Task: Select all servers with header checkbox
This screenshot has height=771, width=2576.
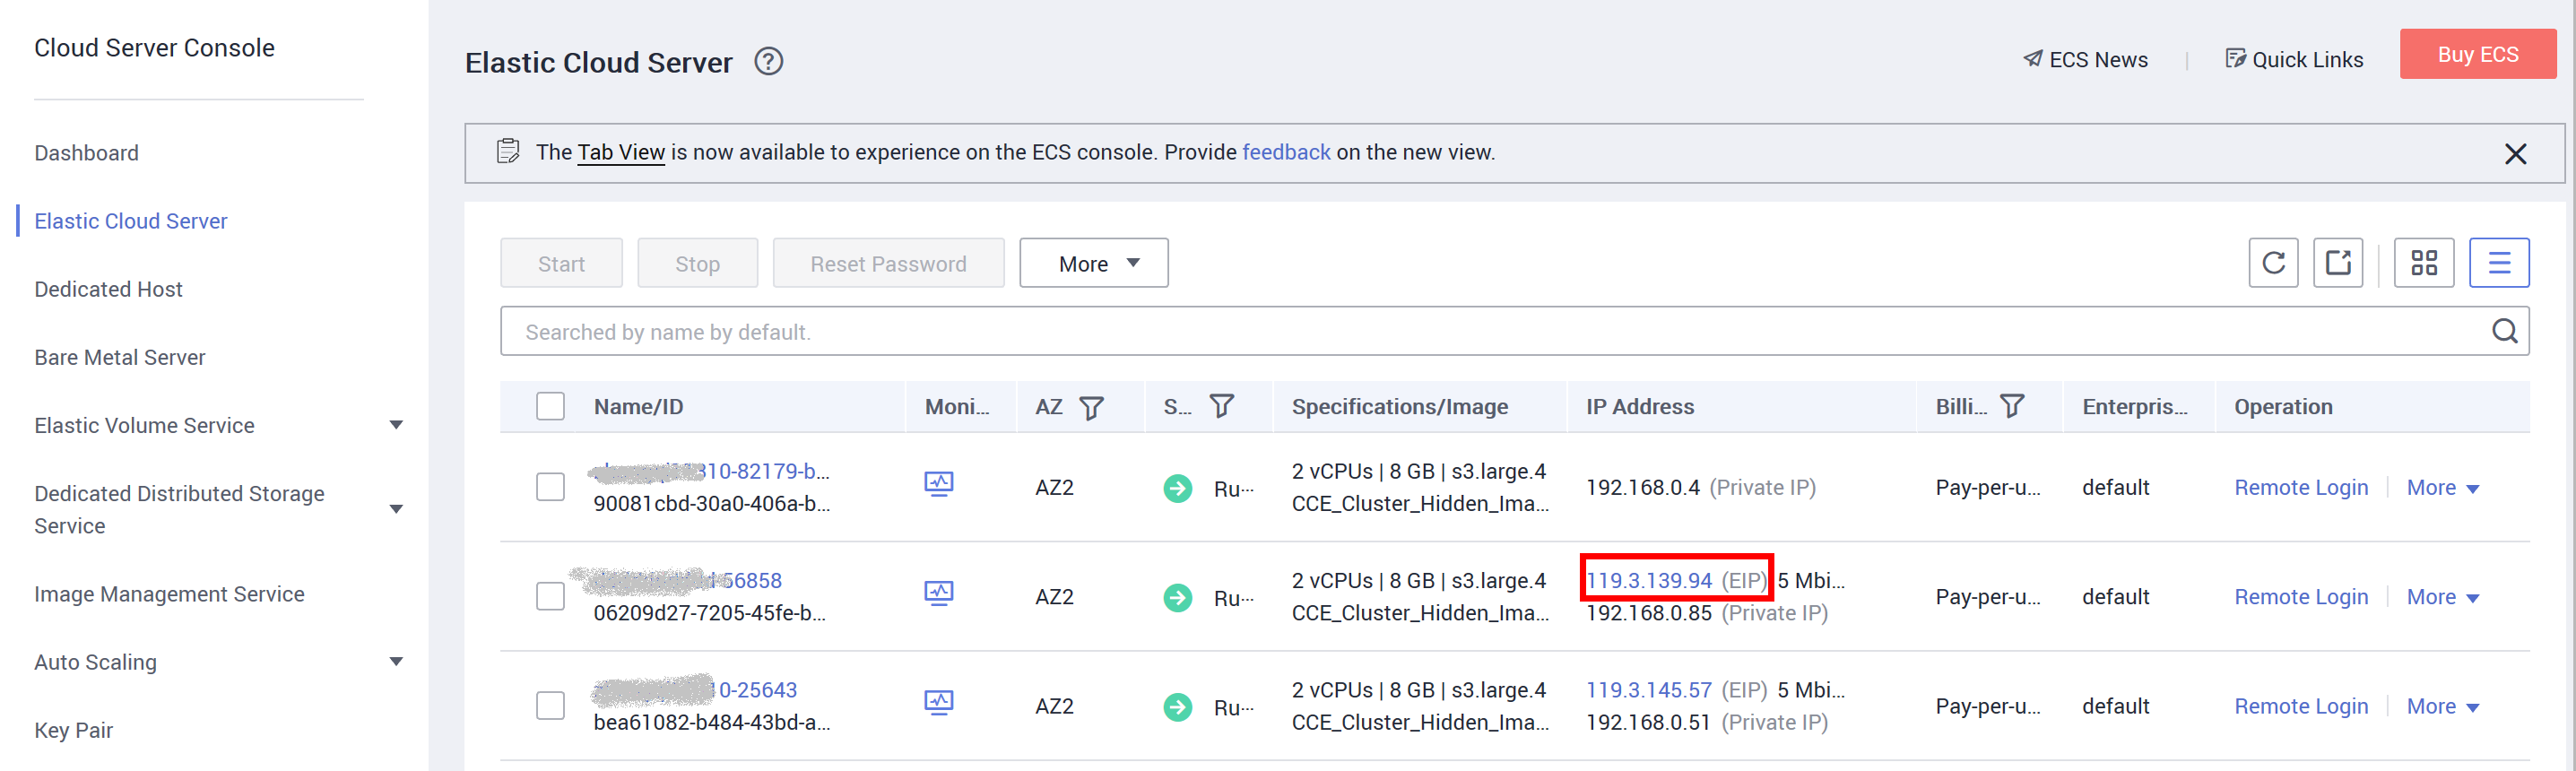Action: point(550,406)
